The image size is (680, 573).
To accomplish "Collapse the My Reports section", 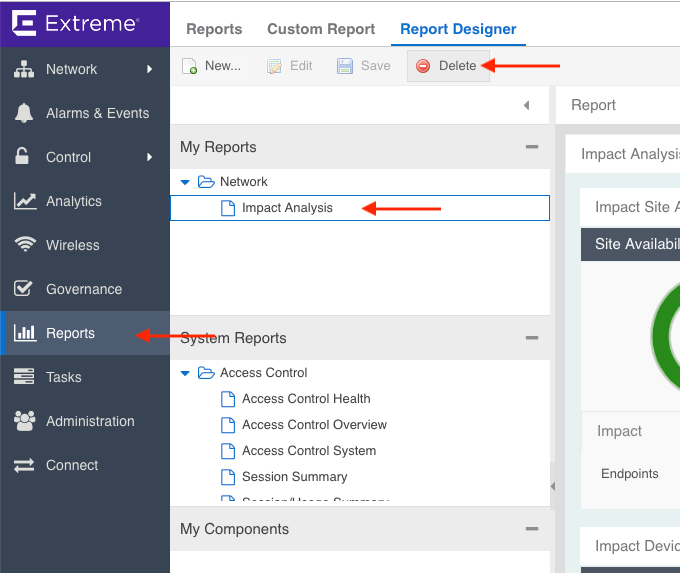I will 532,147.
